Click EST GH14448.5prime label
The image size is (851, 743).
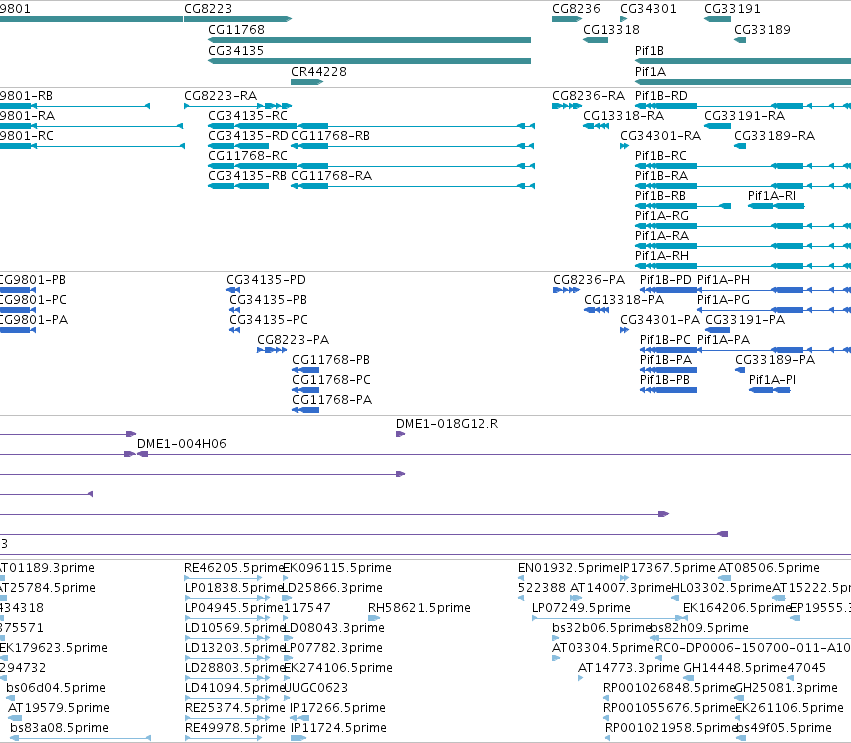click(735, 668)
